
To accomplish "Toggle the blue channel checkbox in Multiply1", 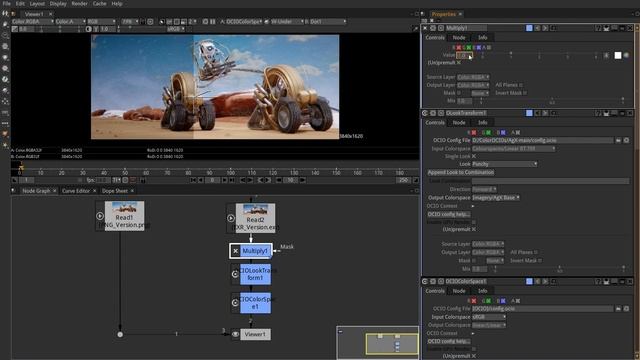I will 478,47.
